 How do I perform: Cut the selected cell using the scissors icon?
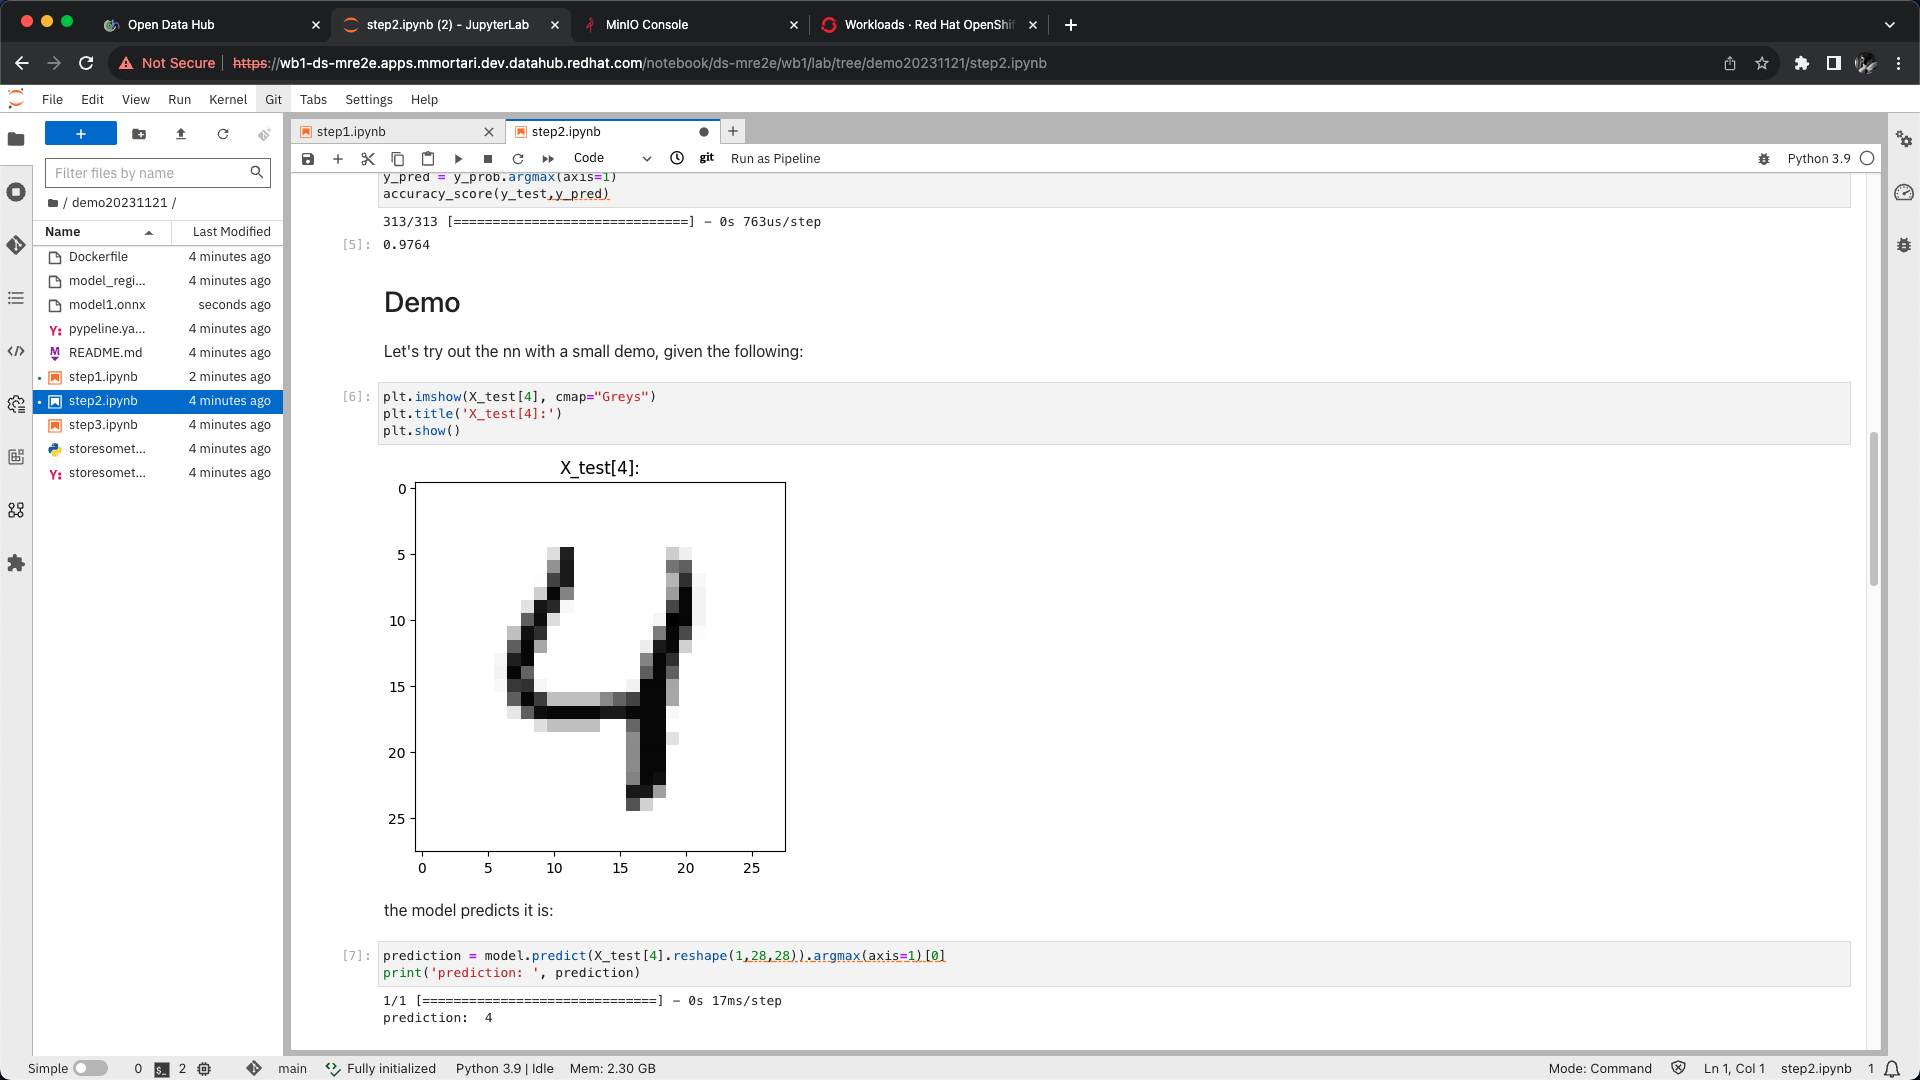point(367,159)
